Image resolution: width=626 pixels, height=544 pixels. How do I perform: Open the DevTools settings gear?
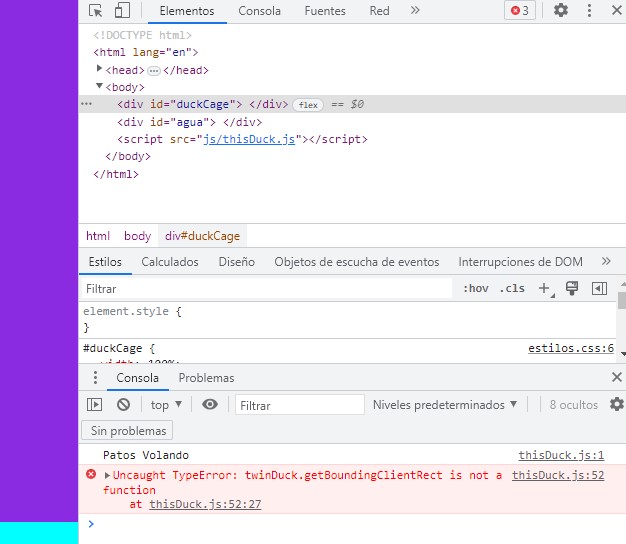point(561,10)
